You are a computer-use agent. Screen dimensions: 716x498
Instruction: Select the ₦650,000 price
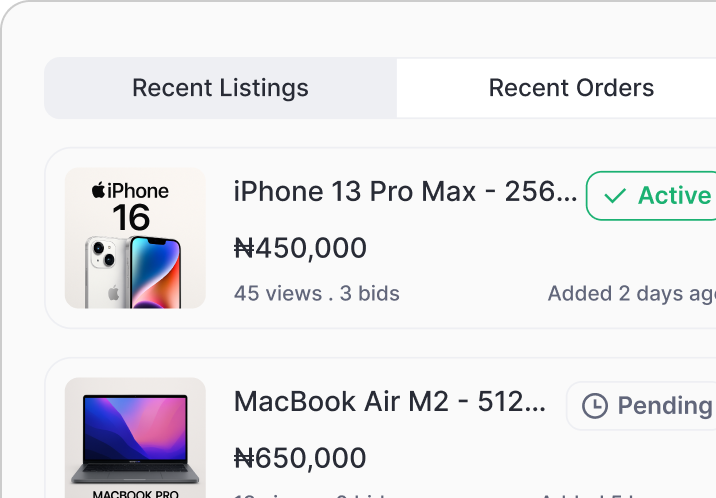(x=300, y=458)
